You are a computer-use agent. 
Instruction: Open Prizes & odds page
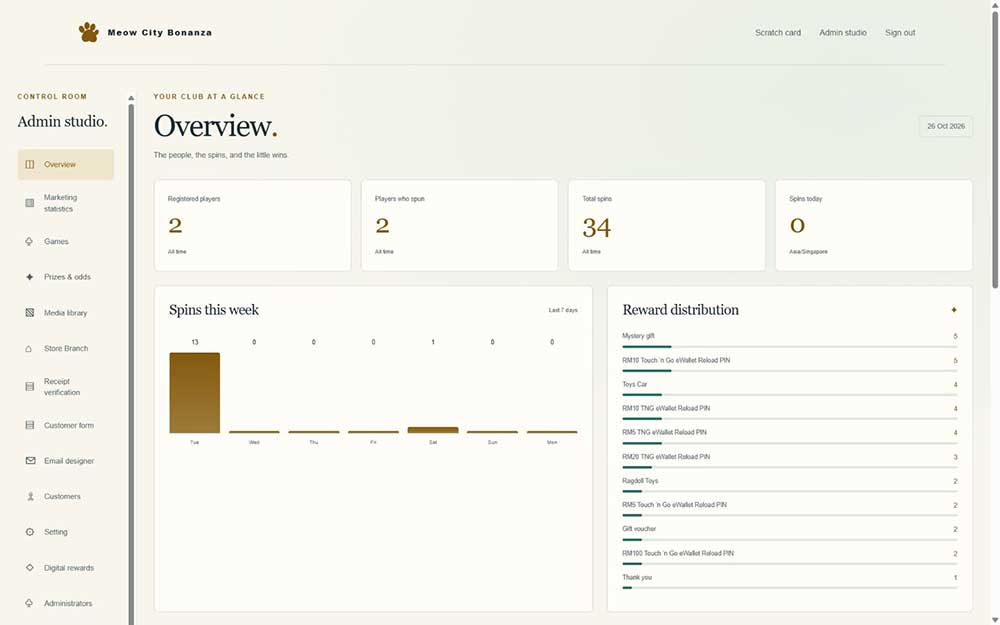66,277
